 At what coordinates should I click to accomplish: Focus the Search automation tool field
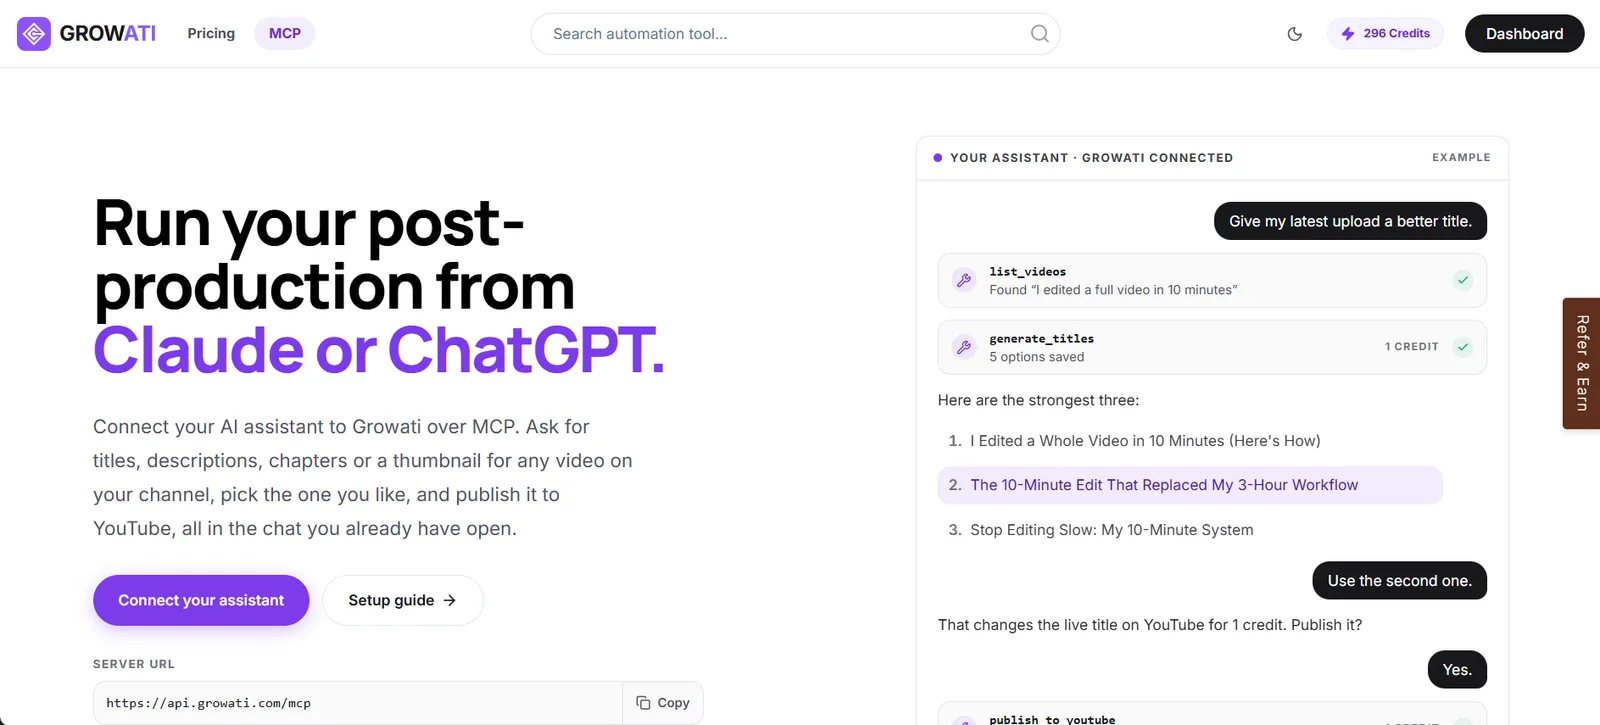point(795,34)
